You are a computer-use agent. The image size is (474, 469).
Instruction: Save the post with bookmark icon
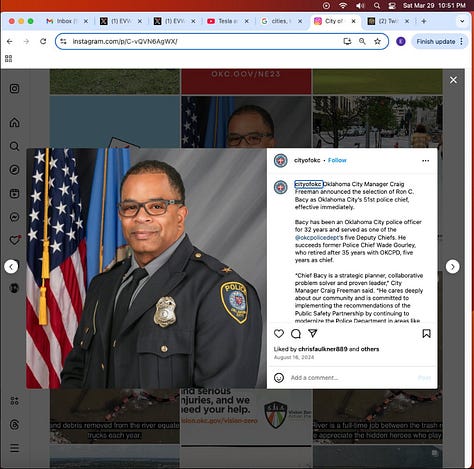tap(426, 333)
